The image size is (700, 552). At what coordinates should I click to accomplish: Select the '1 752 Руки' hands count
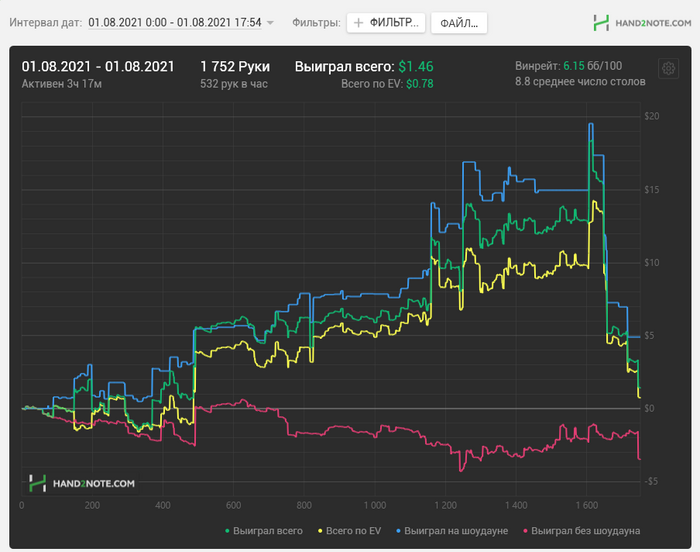(x=235, y=67)
